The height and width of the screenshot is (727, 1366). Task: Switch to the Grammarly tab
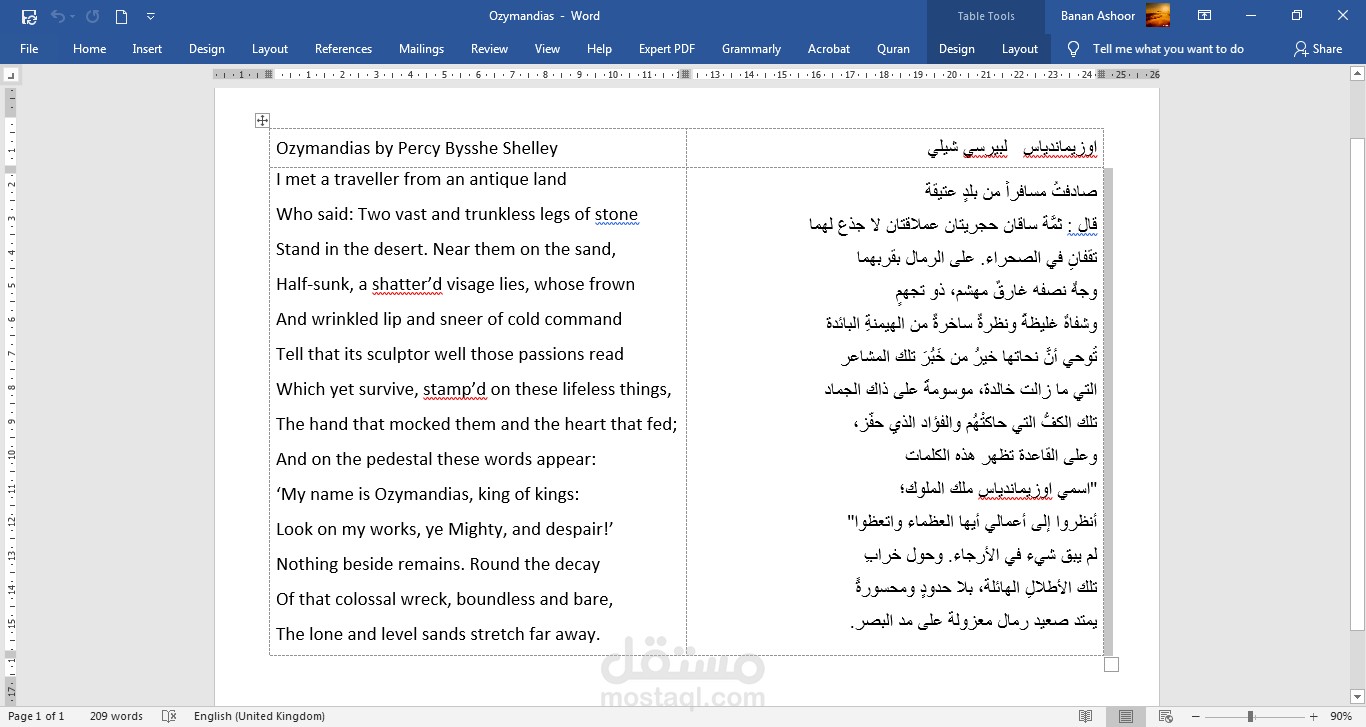(x=751, y=48)
